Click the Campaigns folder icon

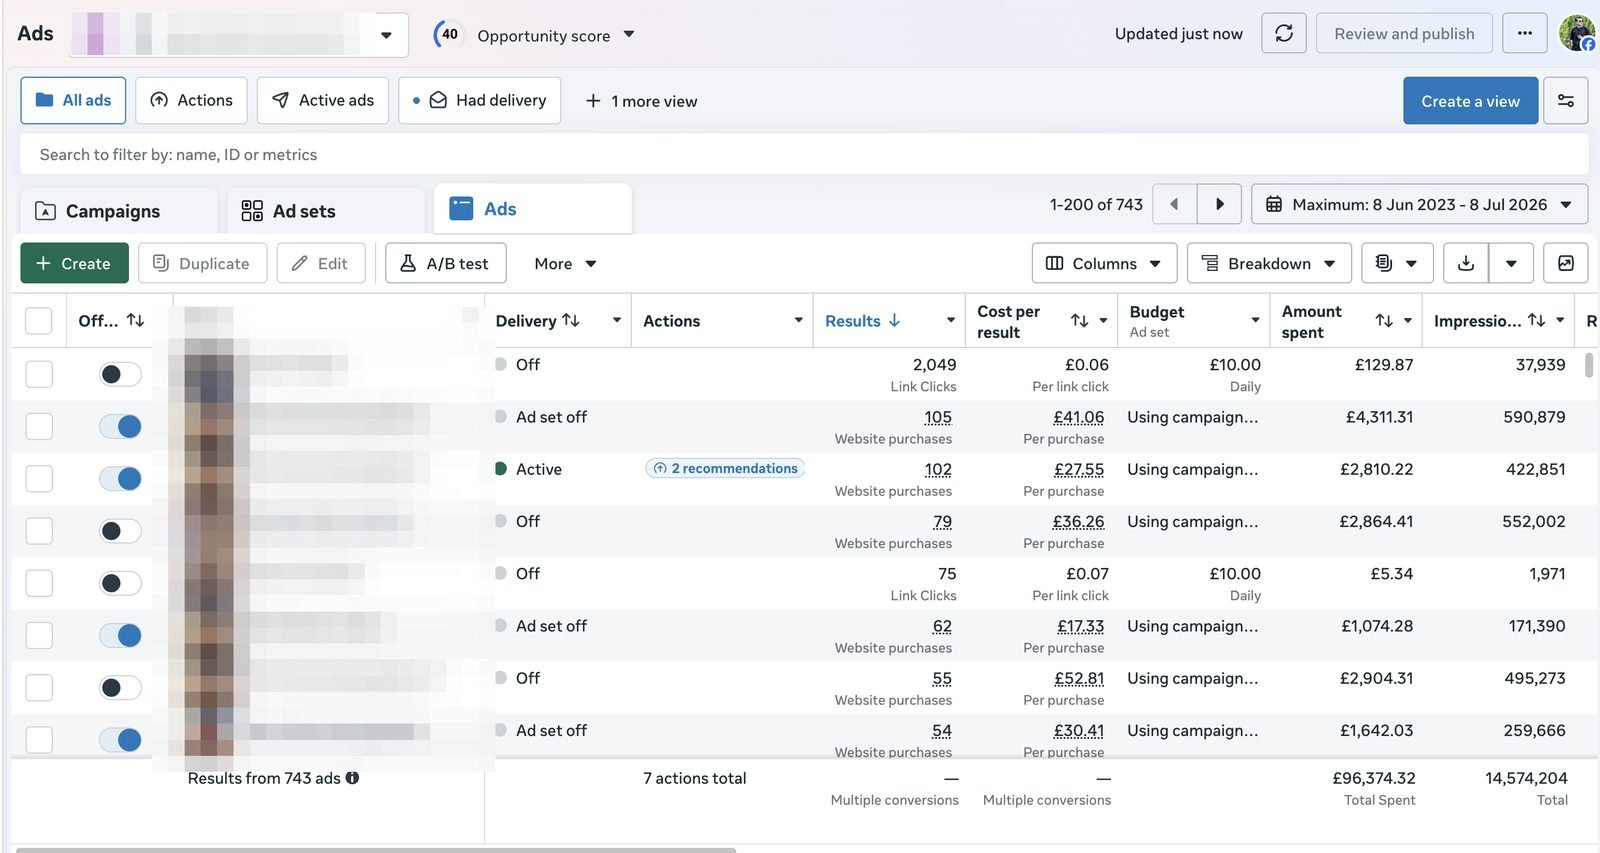pyautogui.click(x=45, y=211)
